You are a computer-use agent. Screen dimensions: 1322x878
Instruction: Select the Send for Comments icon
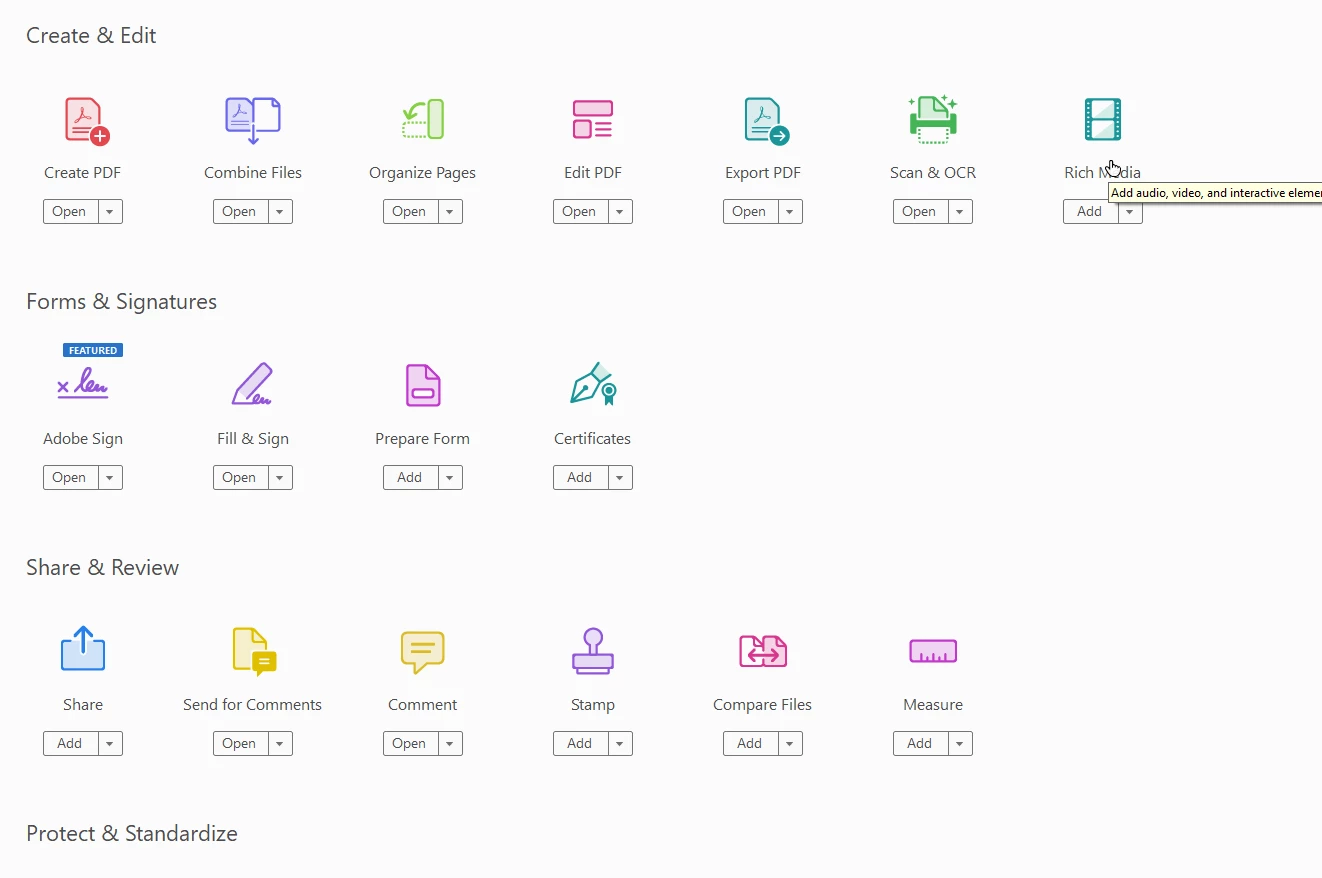pos(254,652)
